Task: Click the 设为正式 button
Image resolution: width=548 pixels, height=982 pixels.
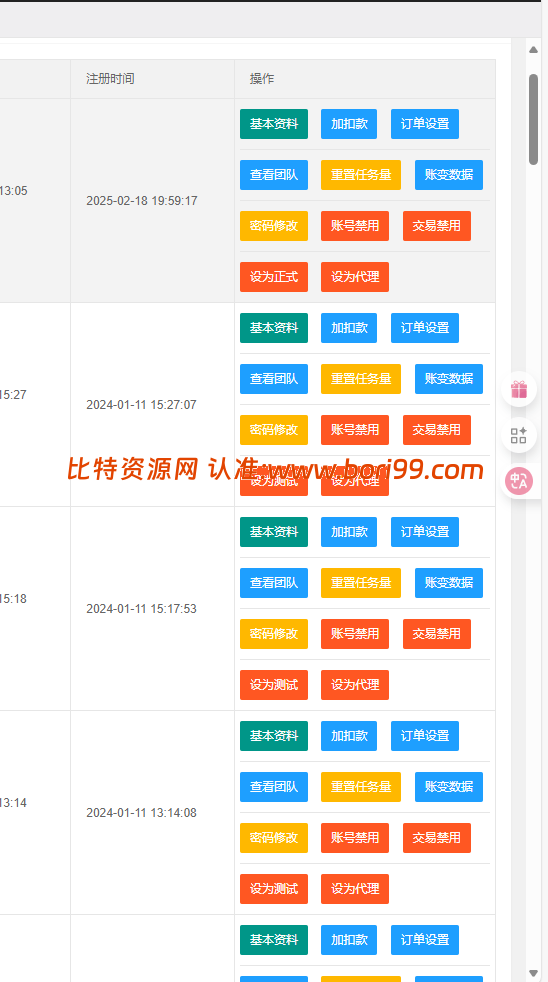Action: [x=274, y=277]
